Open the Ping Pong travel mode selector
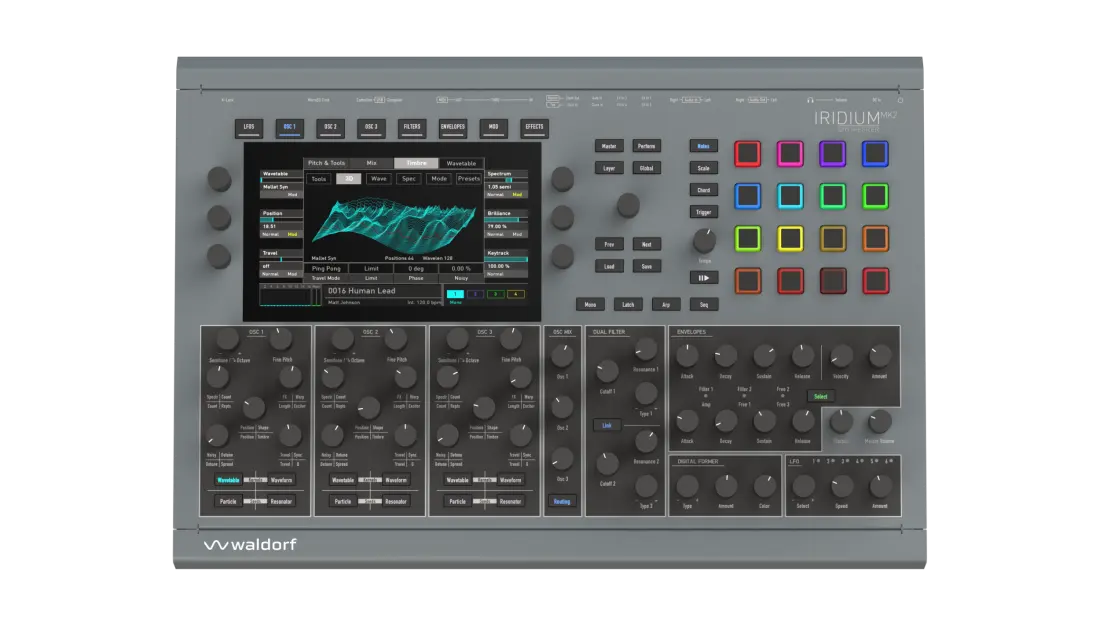1100x619 pixels. pyautogui.click(x=326, y=268)
